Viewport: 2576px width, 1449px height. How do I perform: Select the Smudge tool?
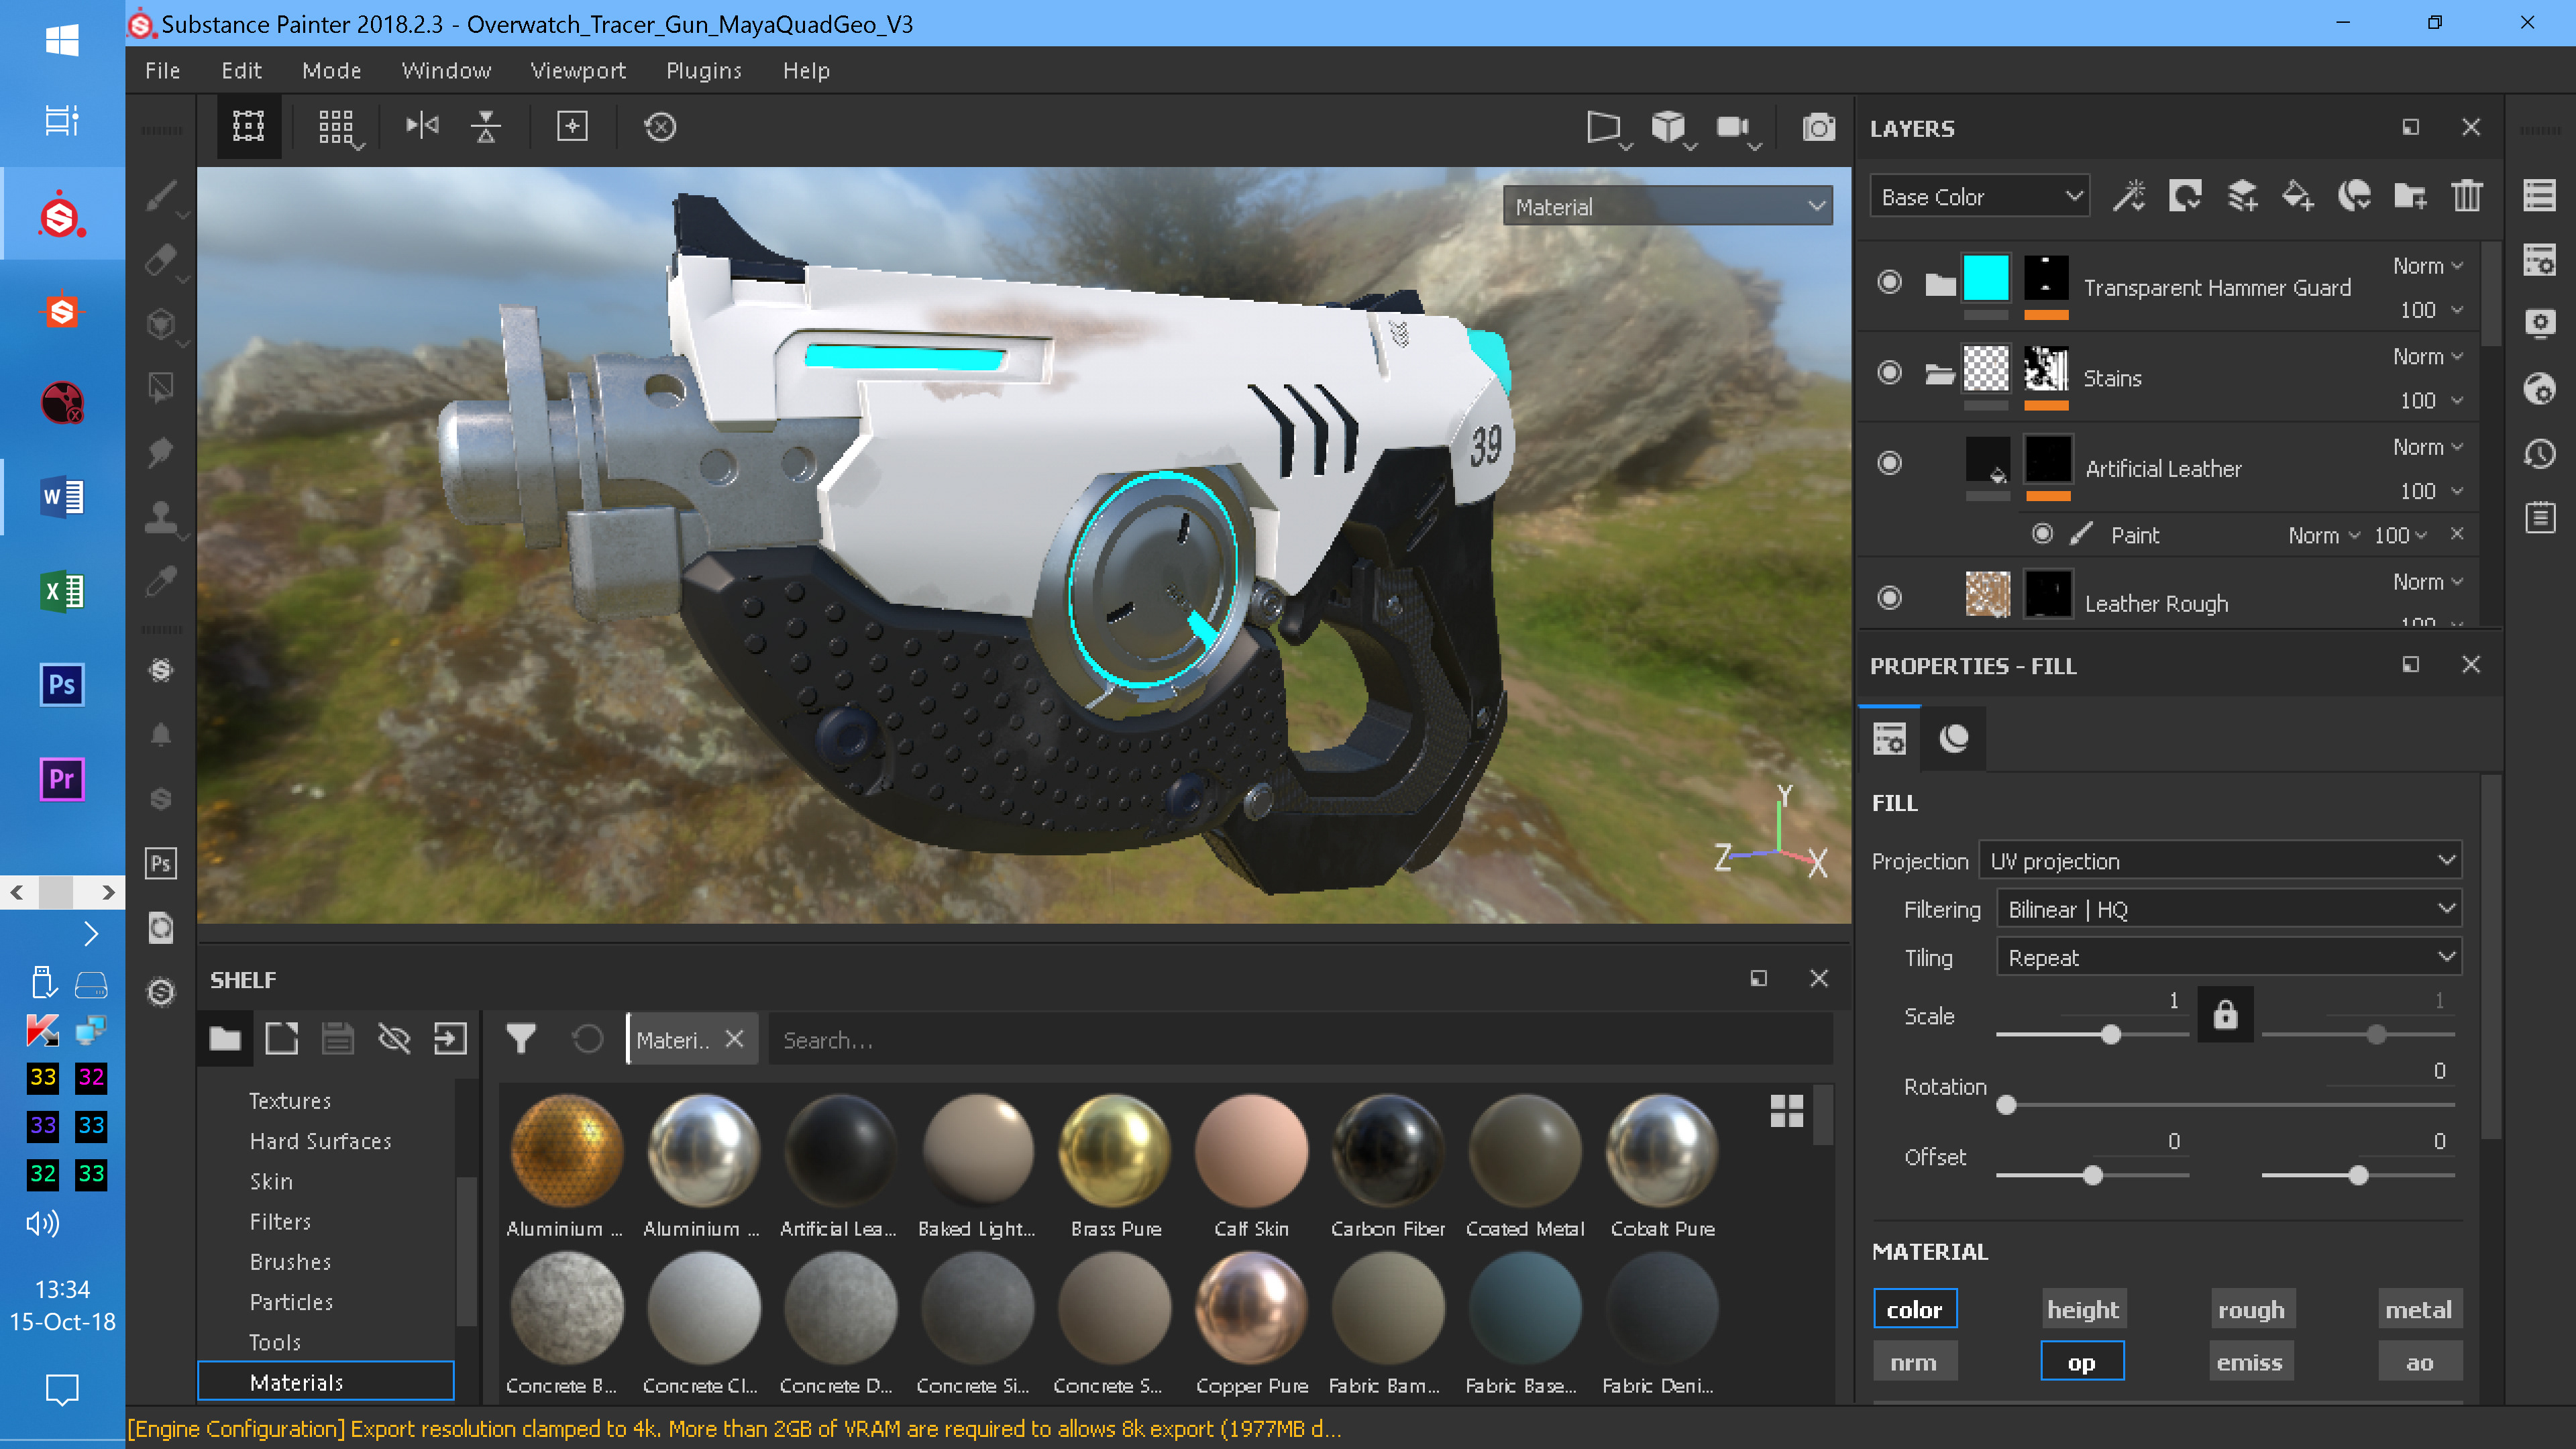pos(160,452)
